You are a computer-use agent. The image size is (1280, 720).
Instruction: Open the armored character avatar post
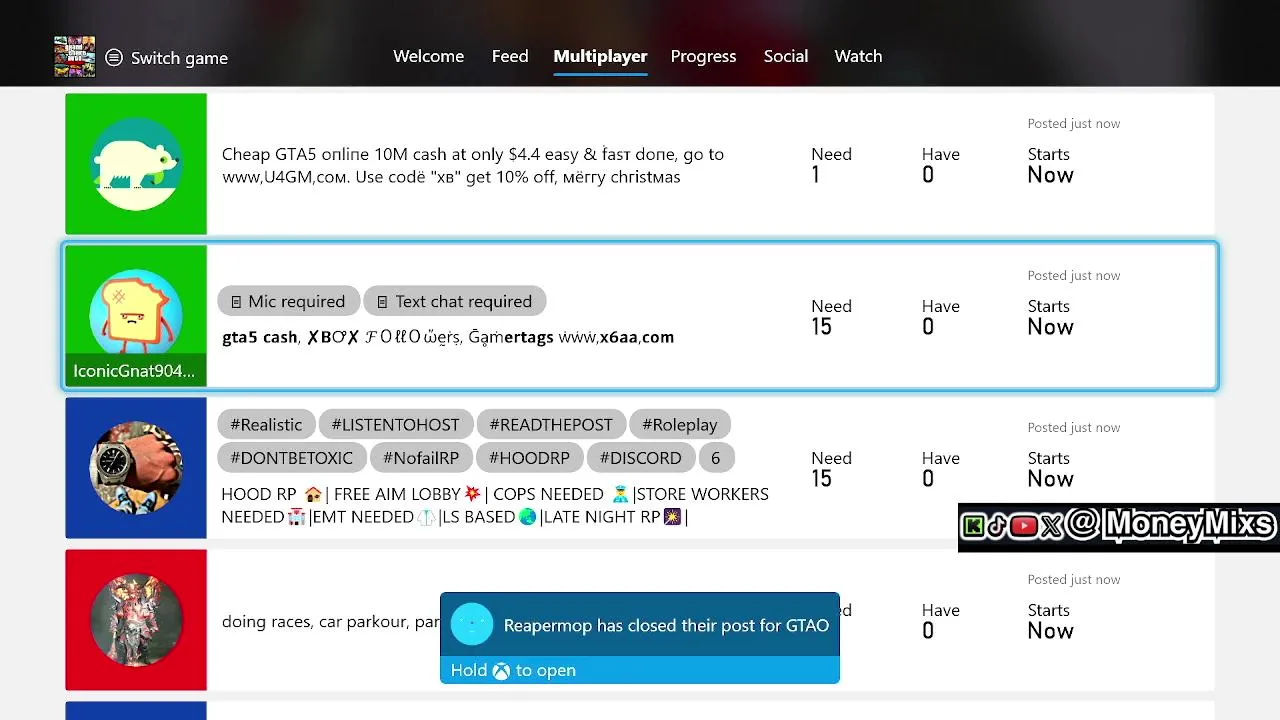(x=136, y=620)
